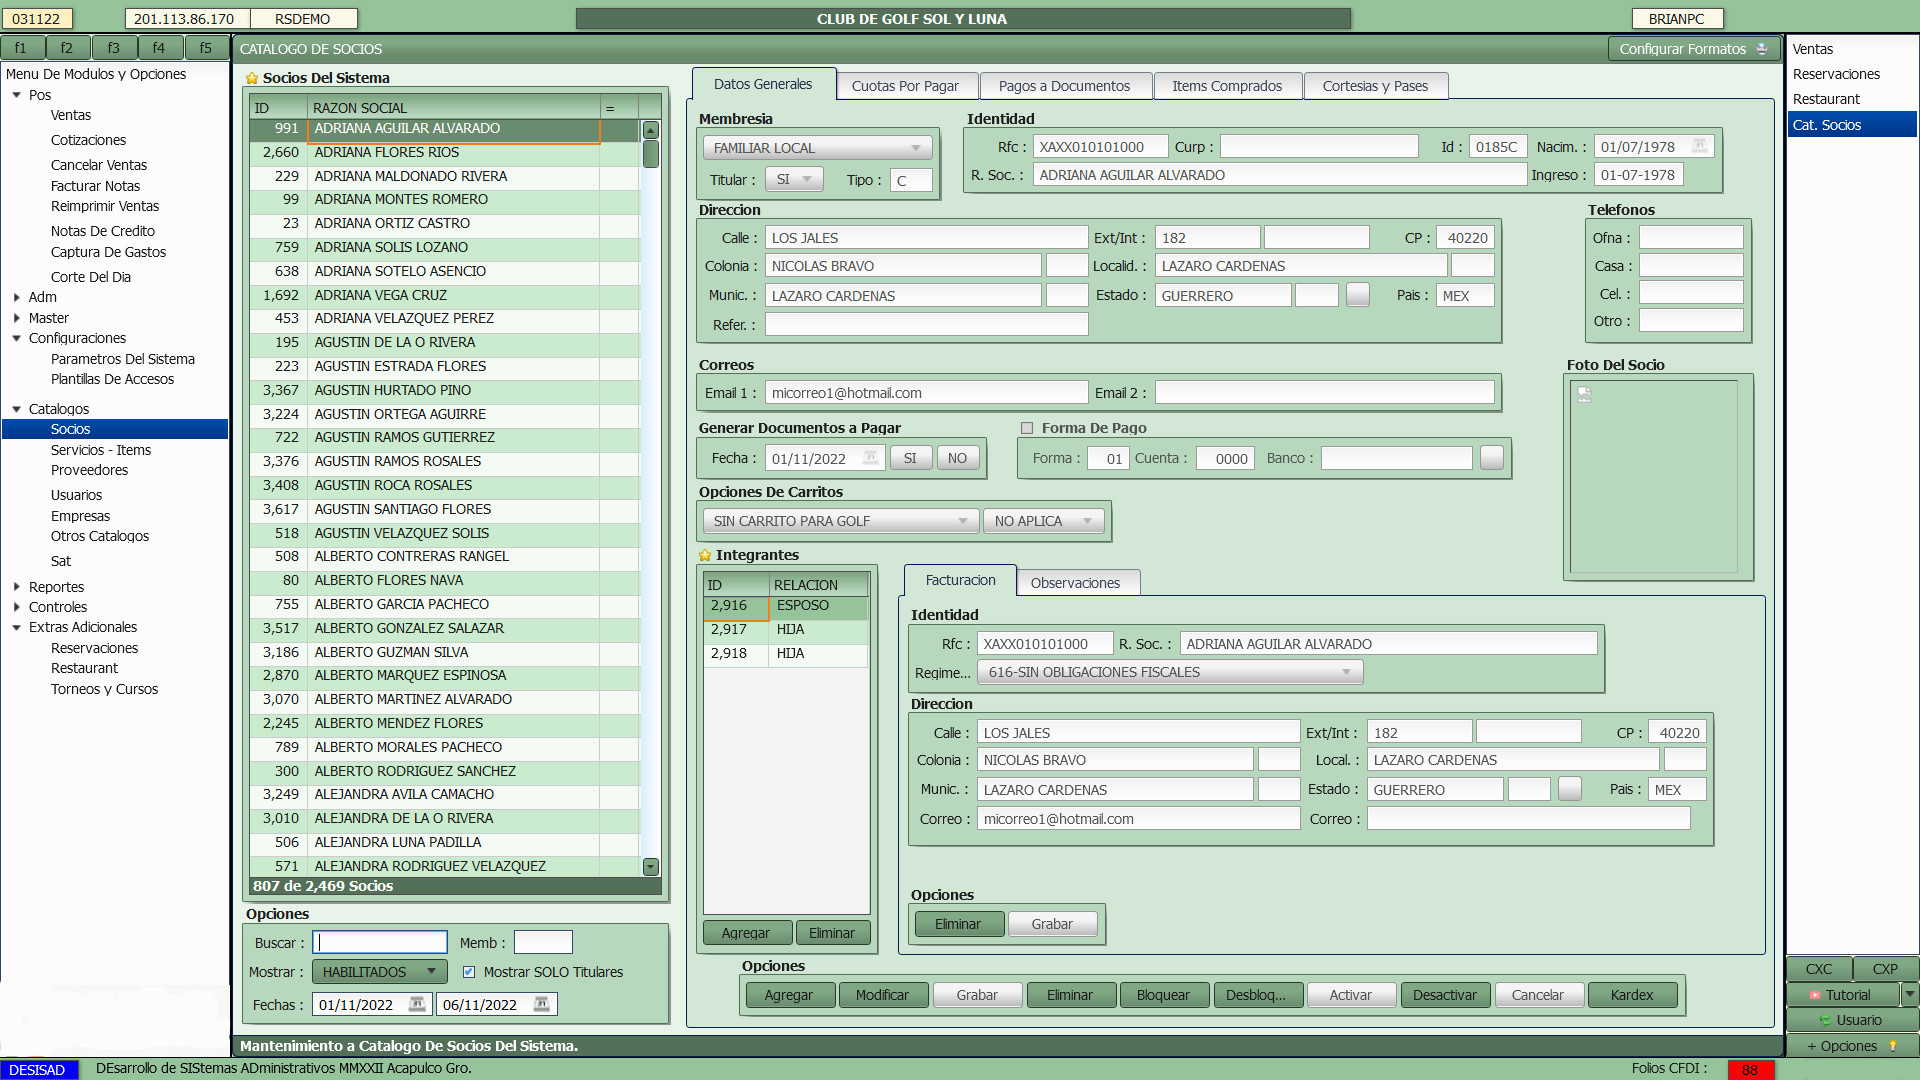Click the Bloquear button
This screenshot has height=1080, width=1920.
[x=1163, y=995]
